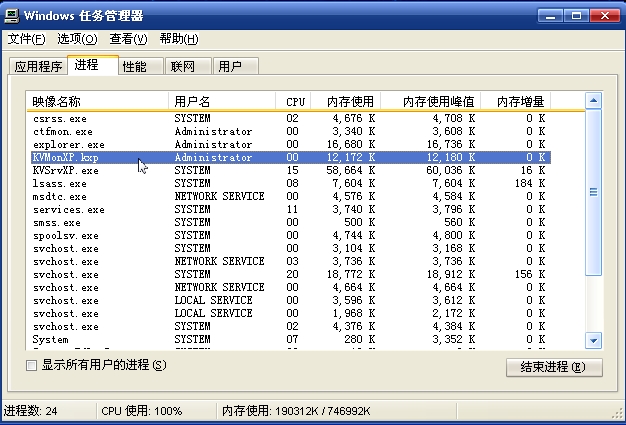Select svchost.exe using 1,968 K memory

tap(289, 313)
